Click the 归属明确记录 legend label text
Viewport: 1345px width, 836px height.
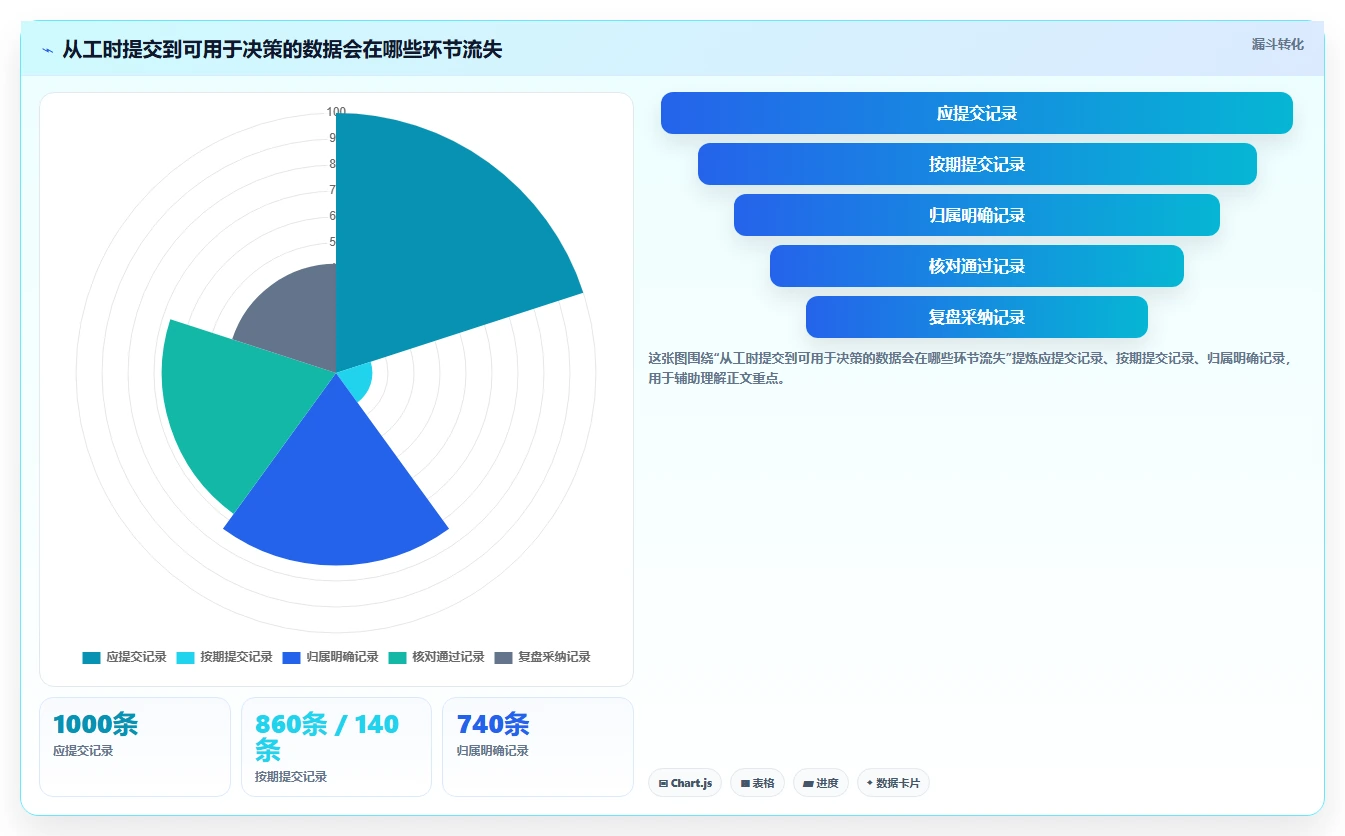point(342,657)
